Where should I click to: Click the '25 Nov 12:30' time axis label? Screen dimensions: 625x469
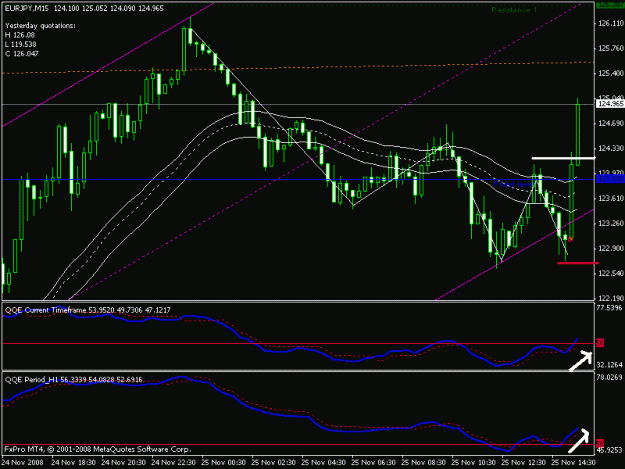(523, 463)
